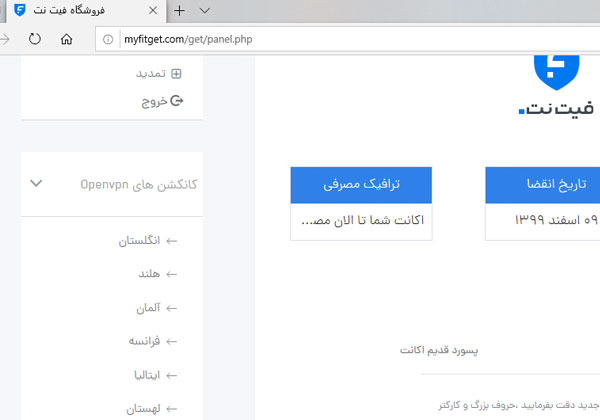Click the تمدید renew menu item
Screen dimensions: 600x420
click(x=158, y=73)
